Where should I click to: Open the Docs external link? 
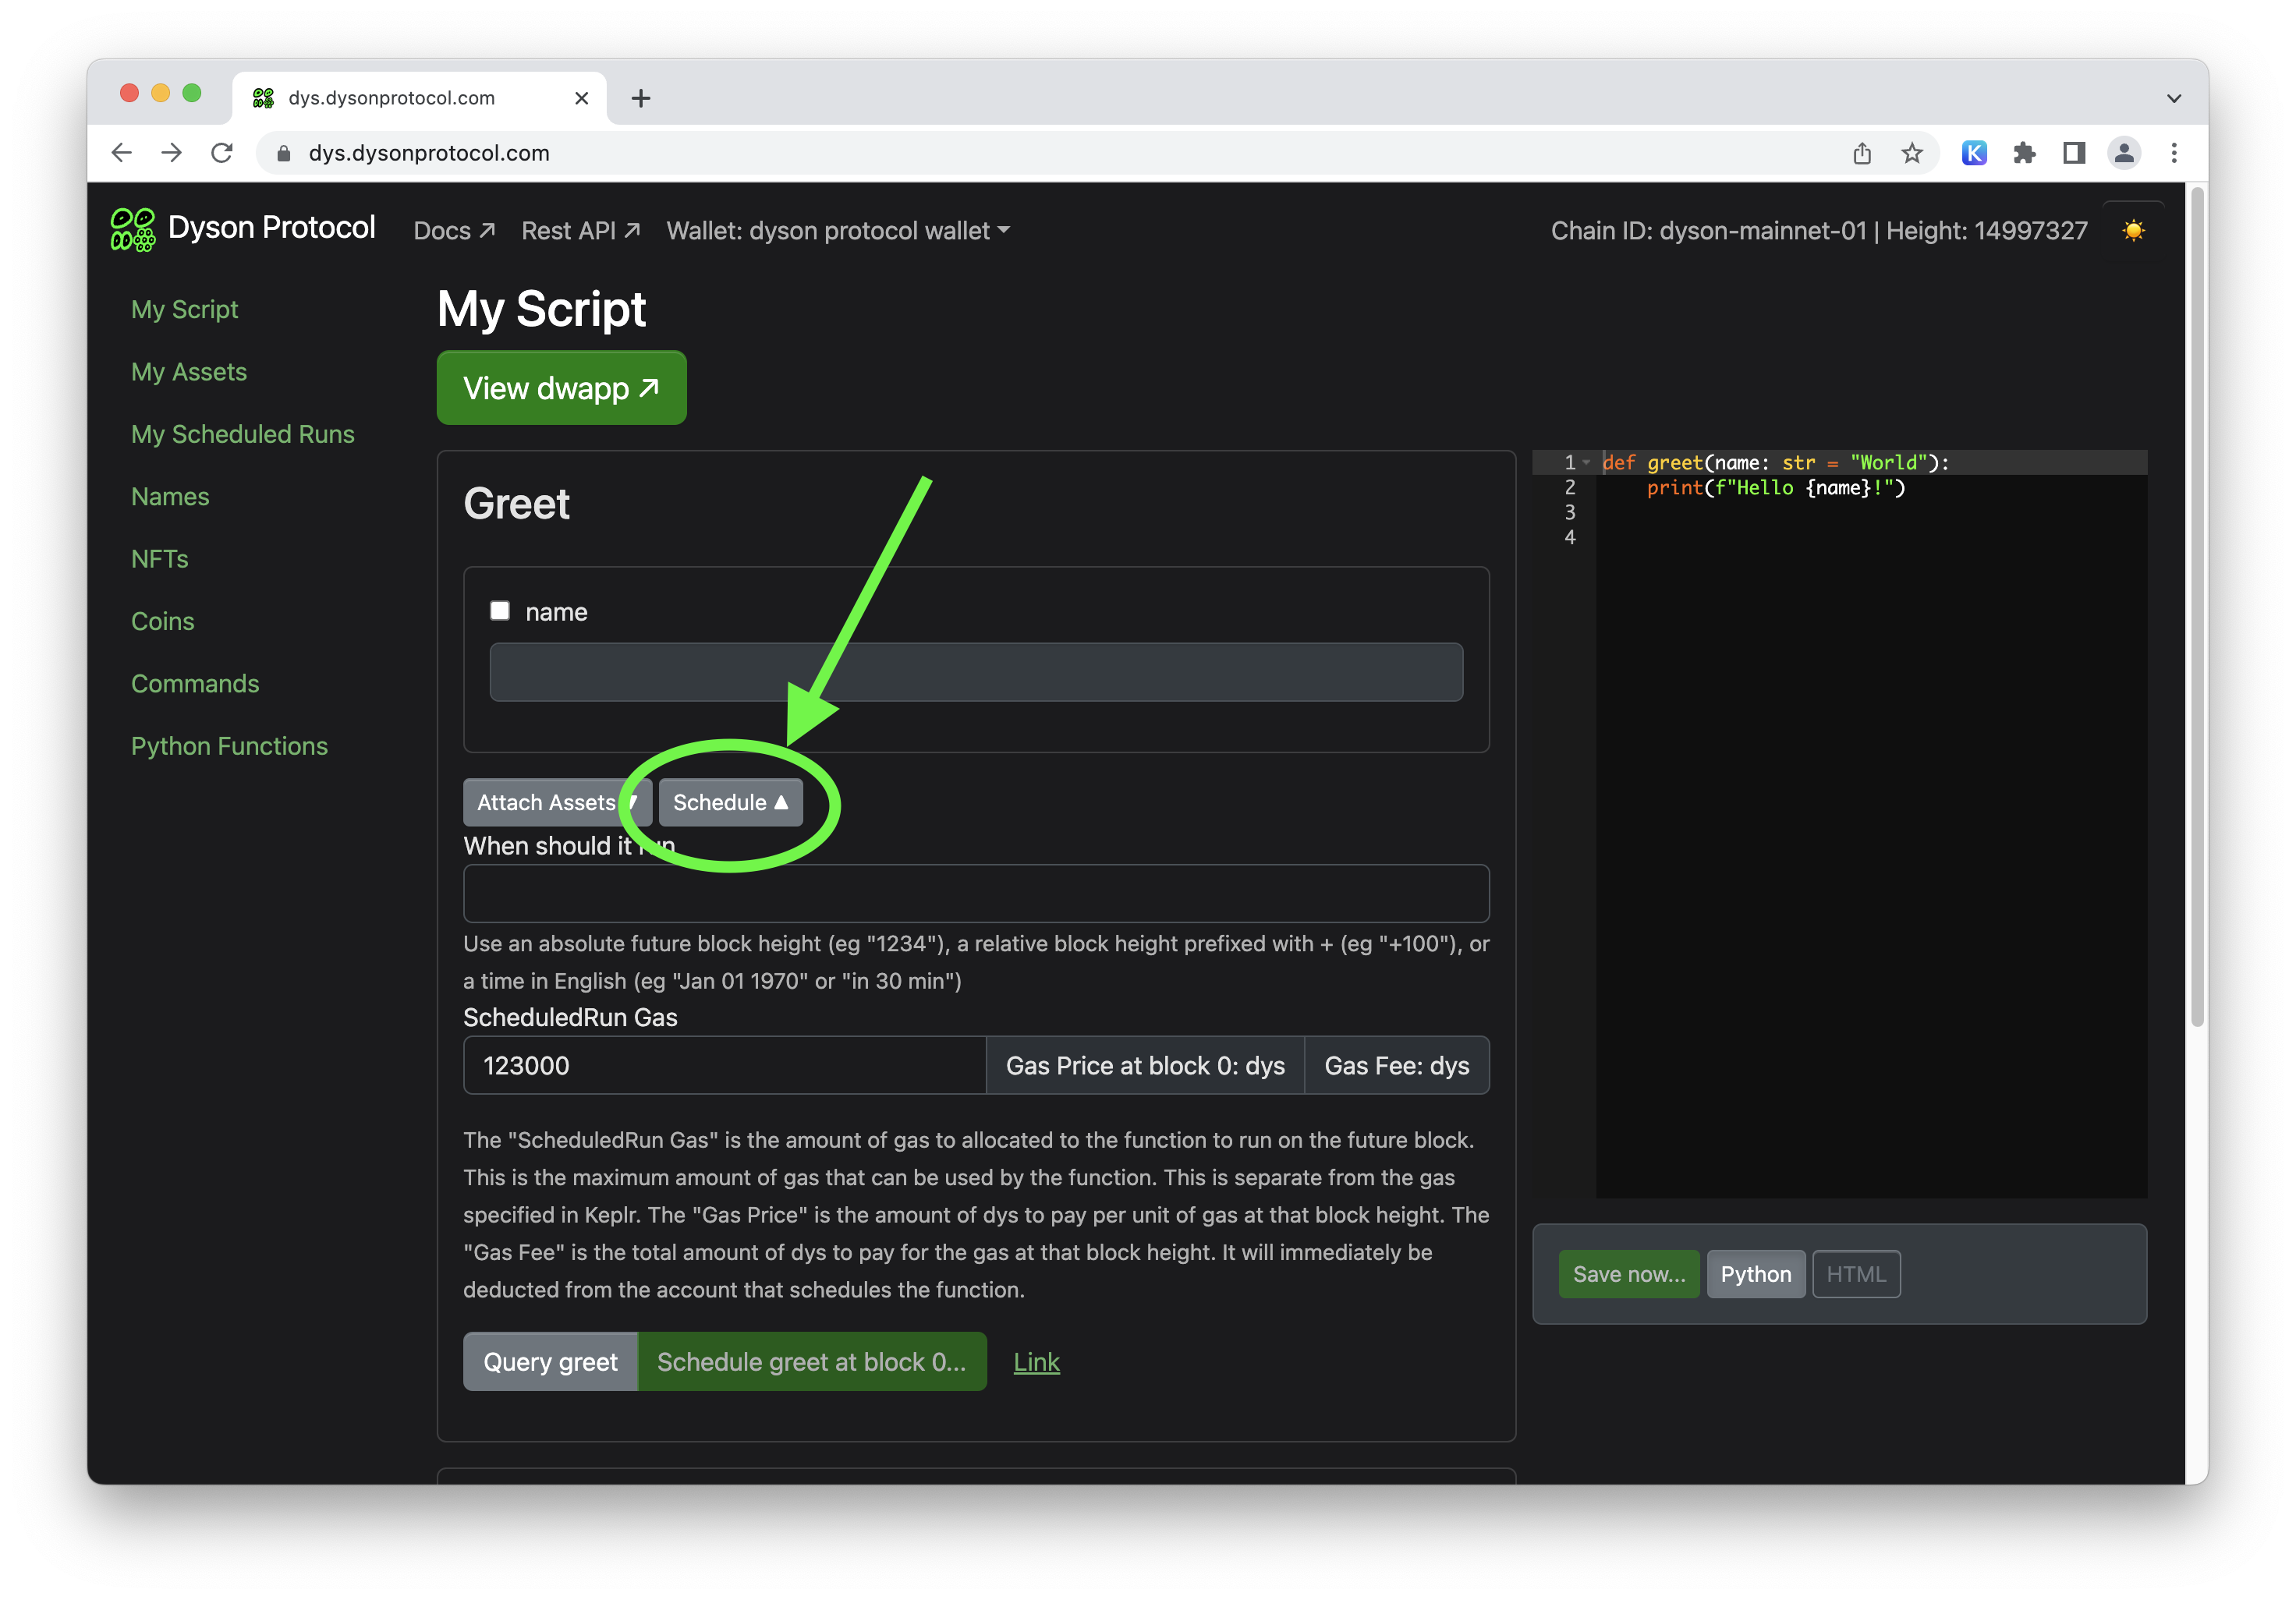pos(455,231)
